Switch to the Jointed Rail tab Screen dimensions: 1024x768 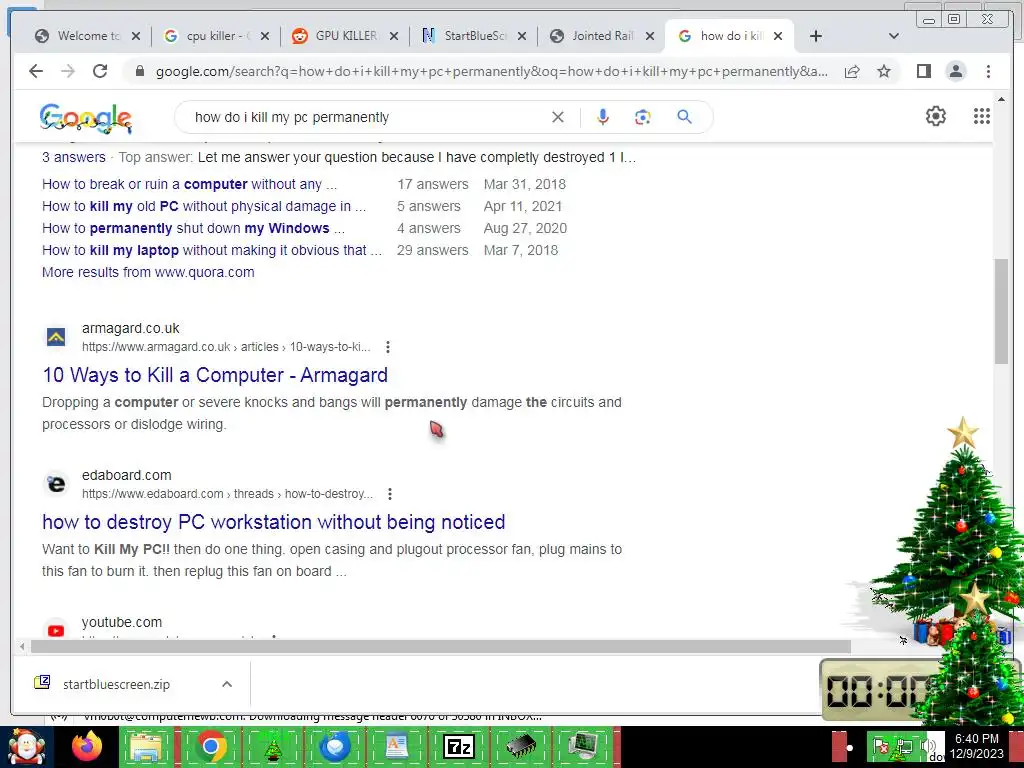[602, 36]
